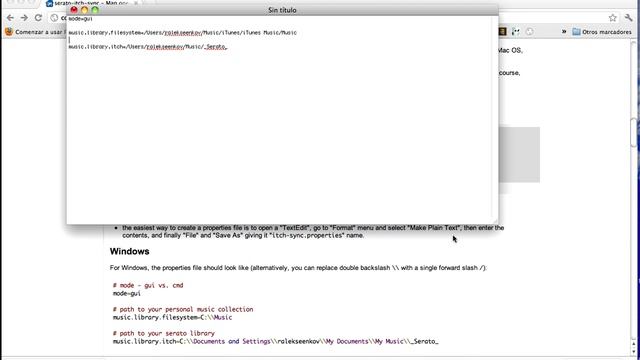
Task: Click the site globe icon in address bar
Action: pyautogui.click(x=54, y=18)
